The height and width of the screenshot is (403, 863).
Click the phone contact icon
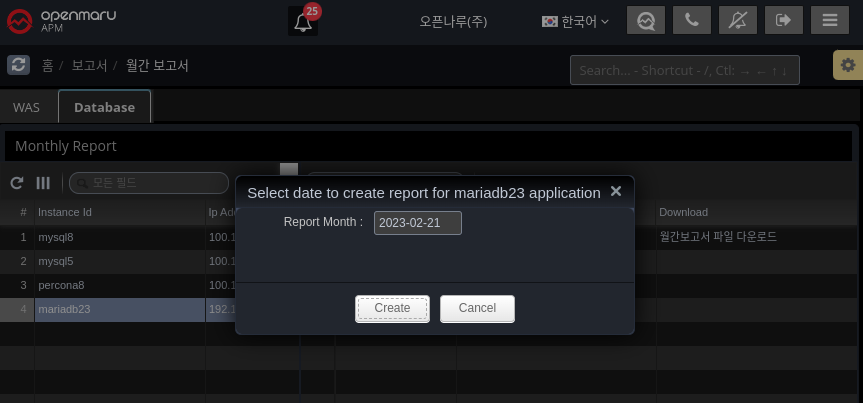point(692,21)
